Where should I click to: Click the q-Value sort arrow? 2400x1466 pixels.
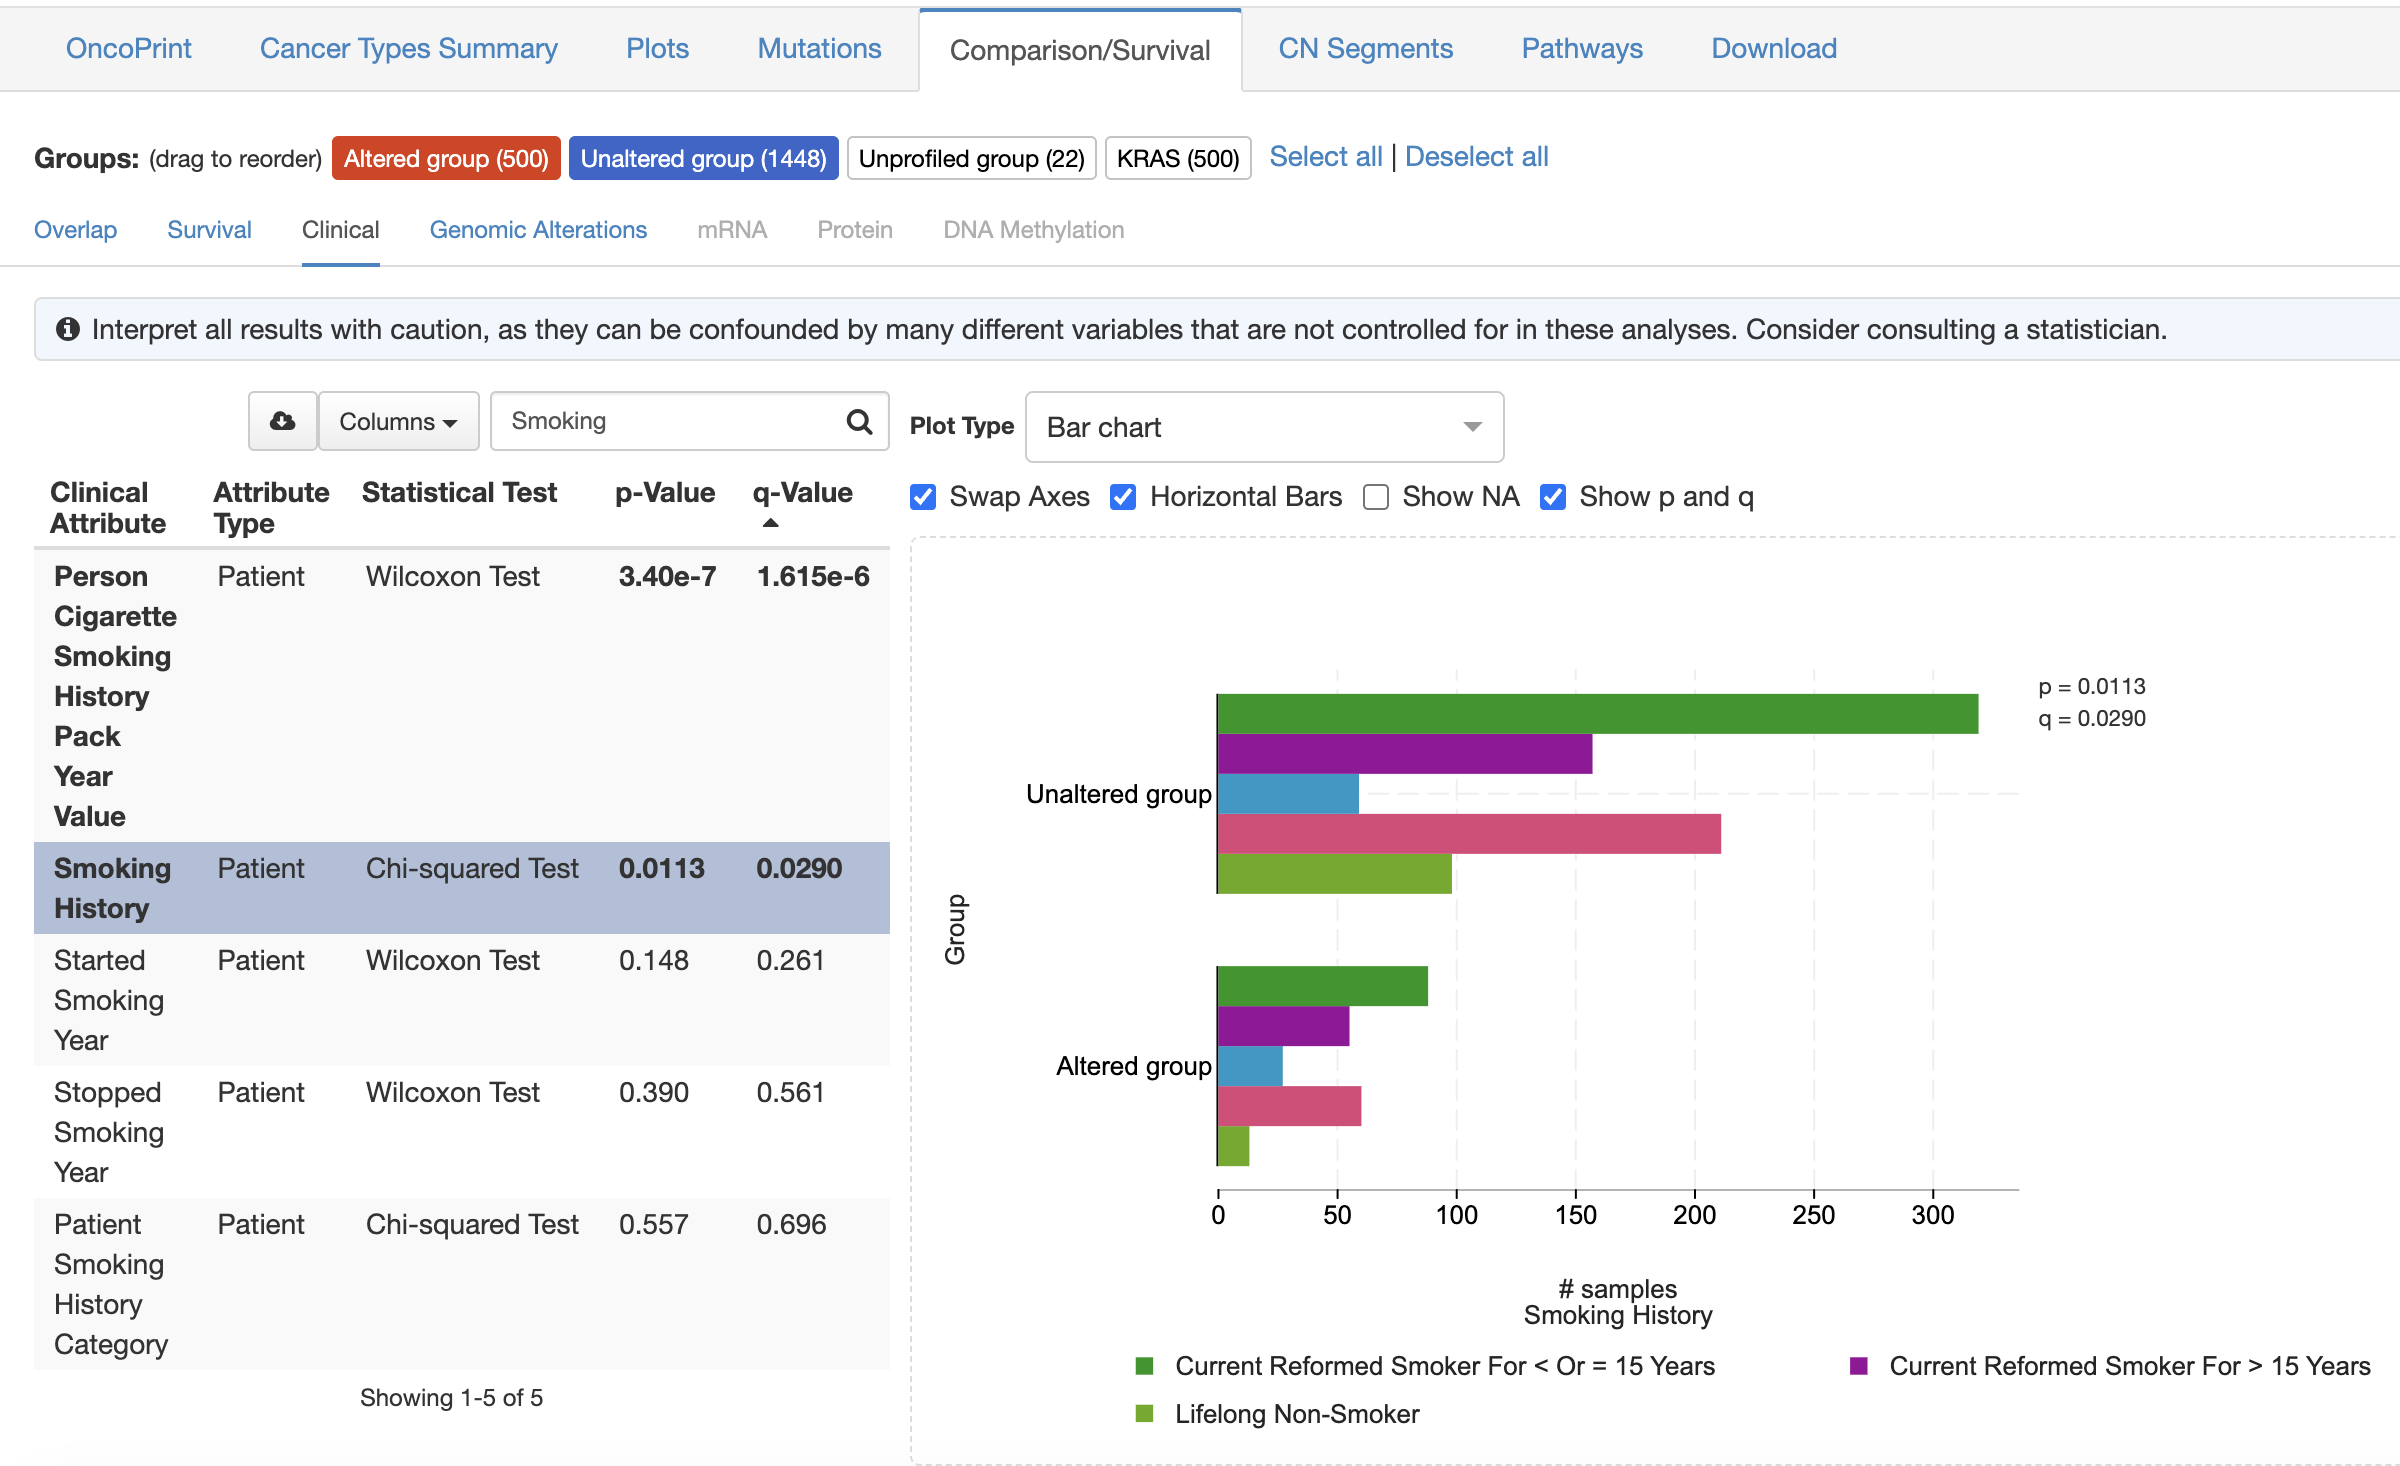point(770,523)
